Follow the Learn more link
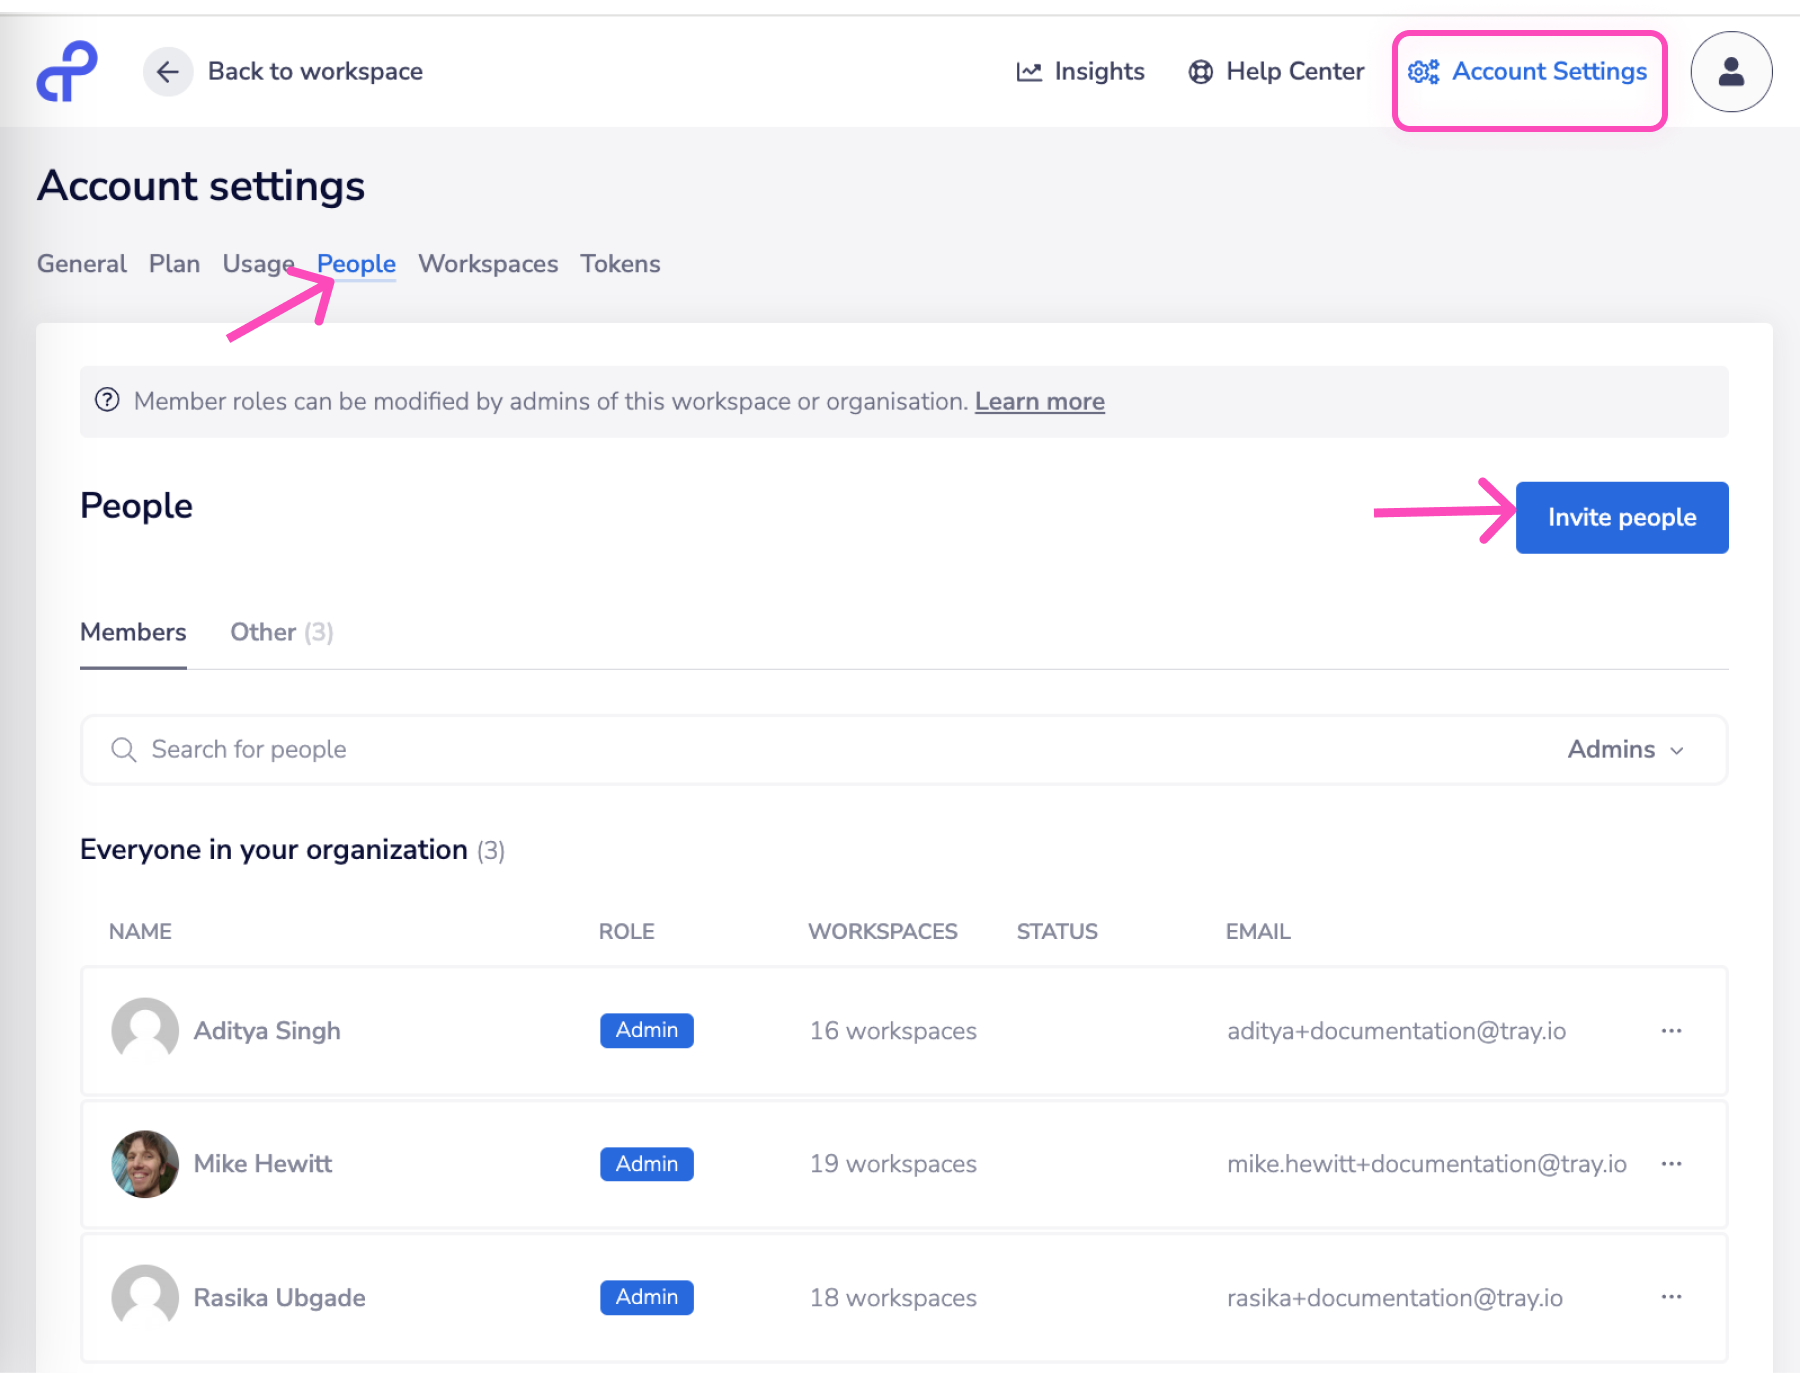Viewport: 1800px width, 1373px height. click(x=1039, y=401)
